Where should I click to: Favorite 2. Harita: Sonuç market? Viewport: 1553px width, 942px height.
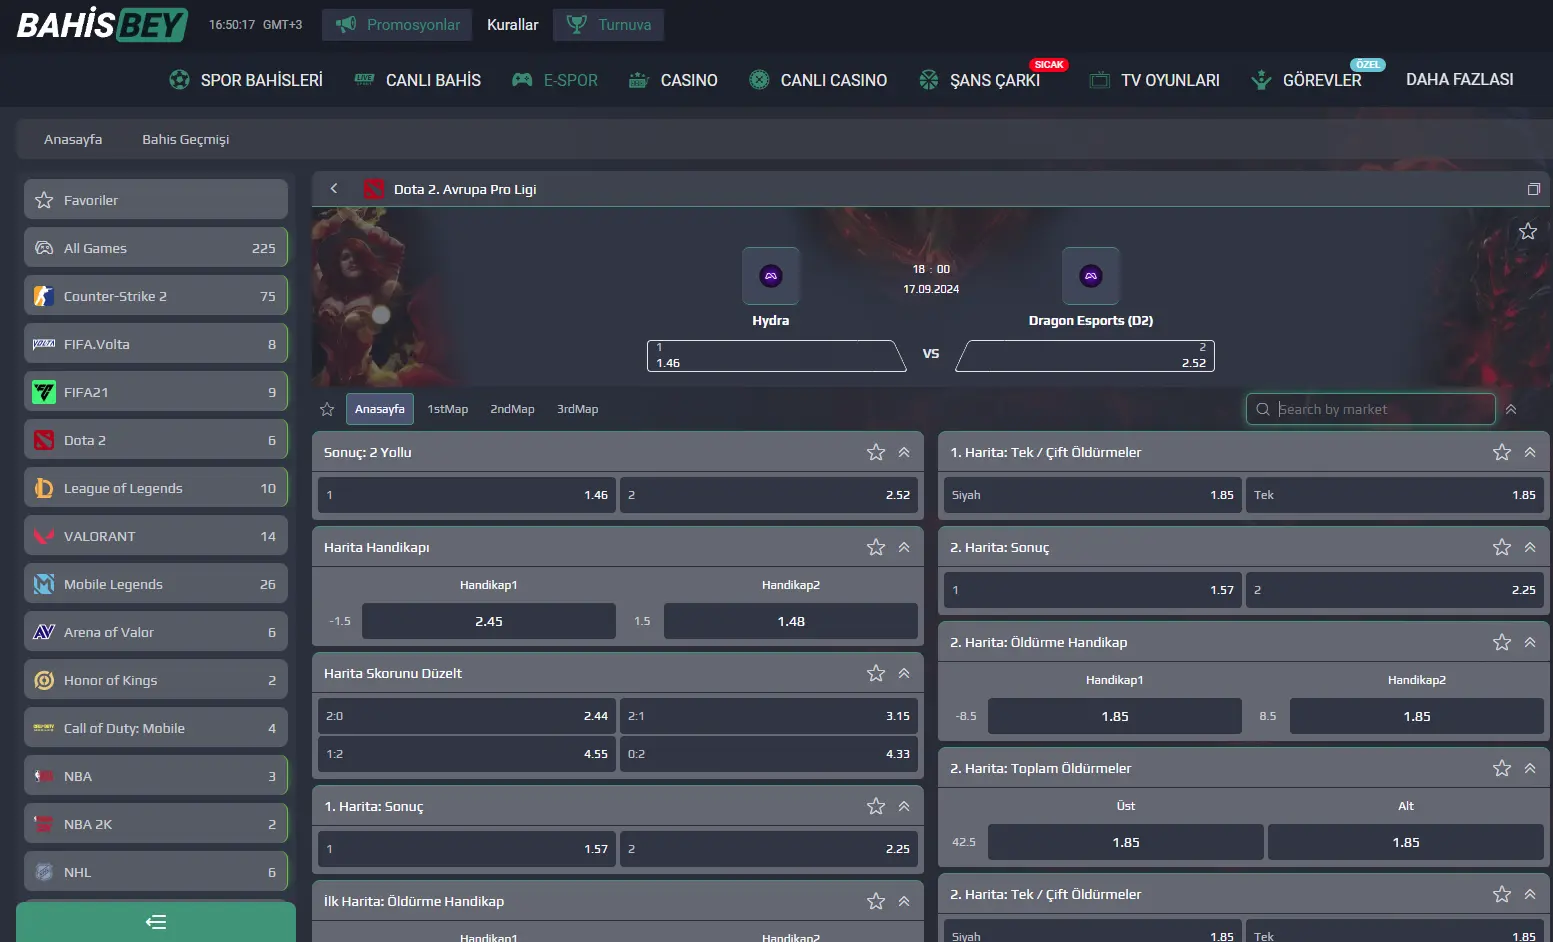click(x=1502, y=547)
